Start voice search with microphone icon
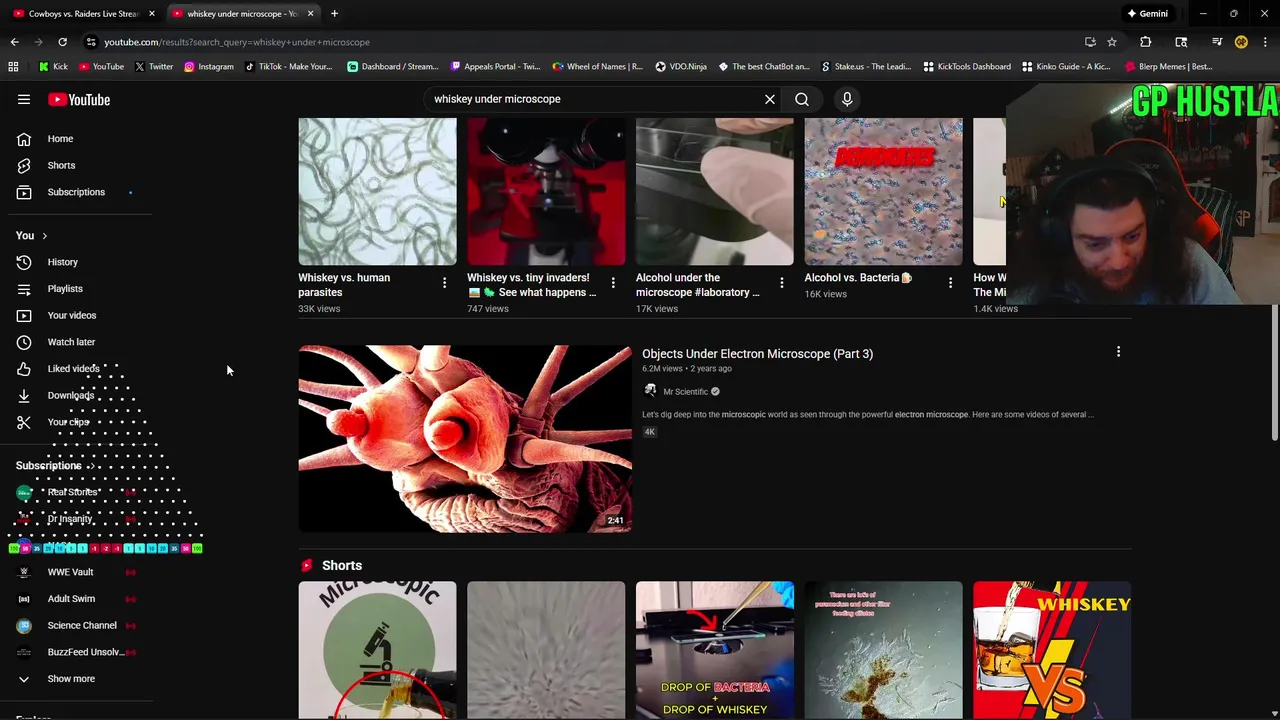 point(847,99)
